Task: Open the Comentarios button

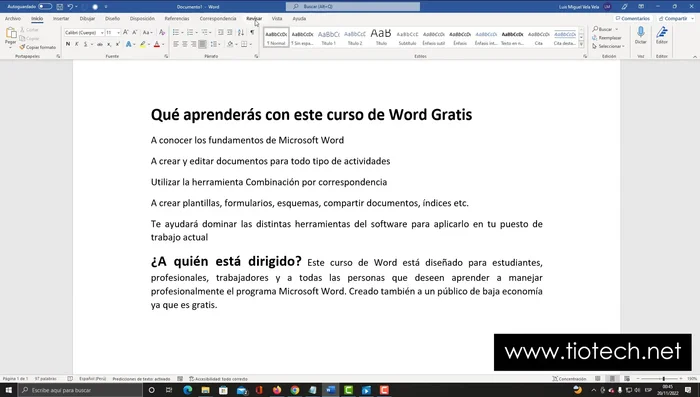Action: (633, 19)
